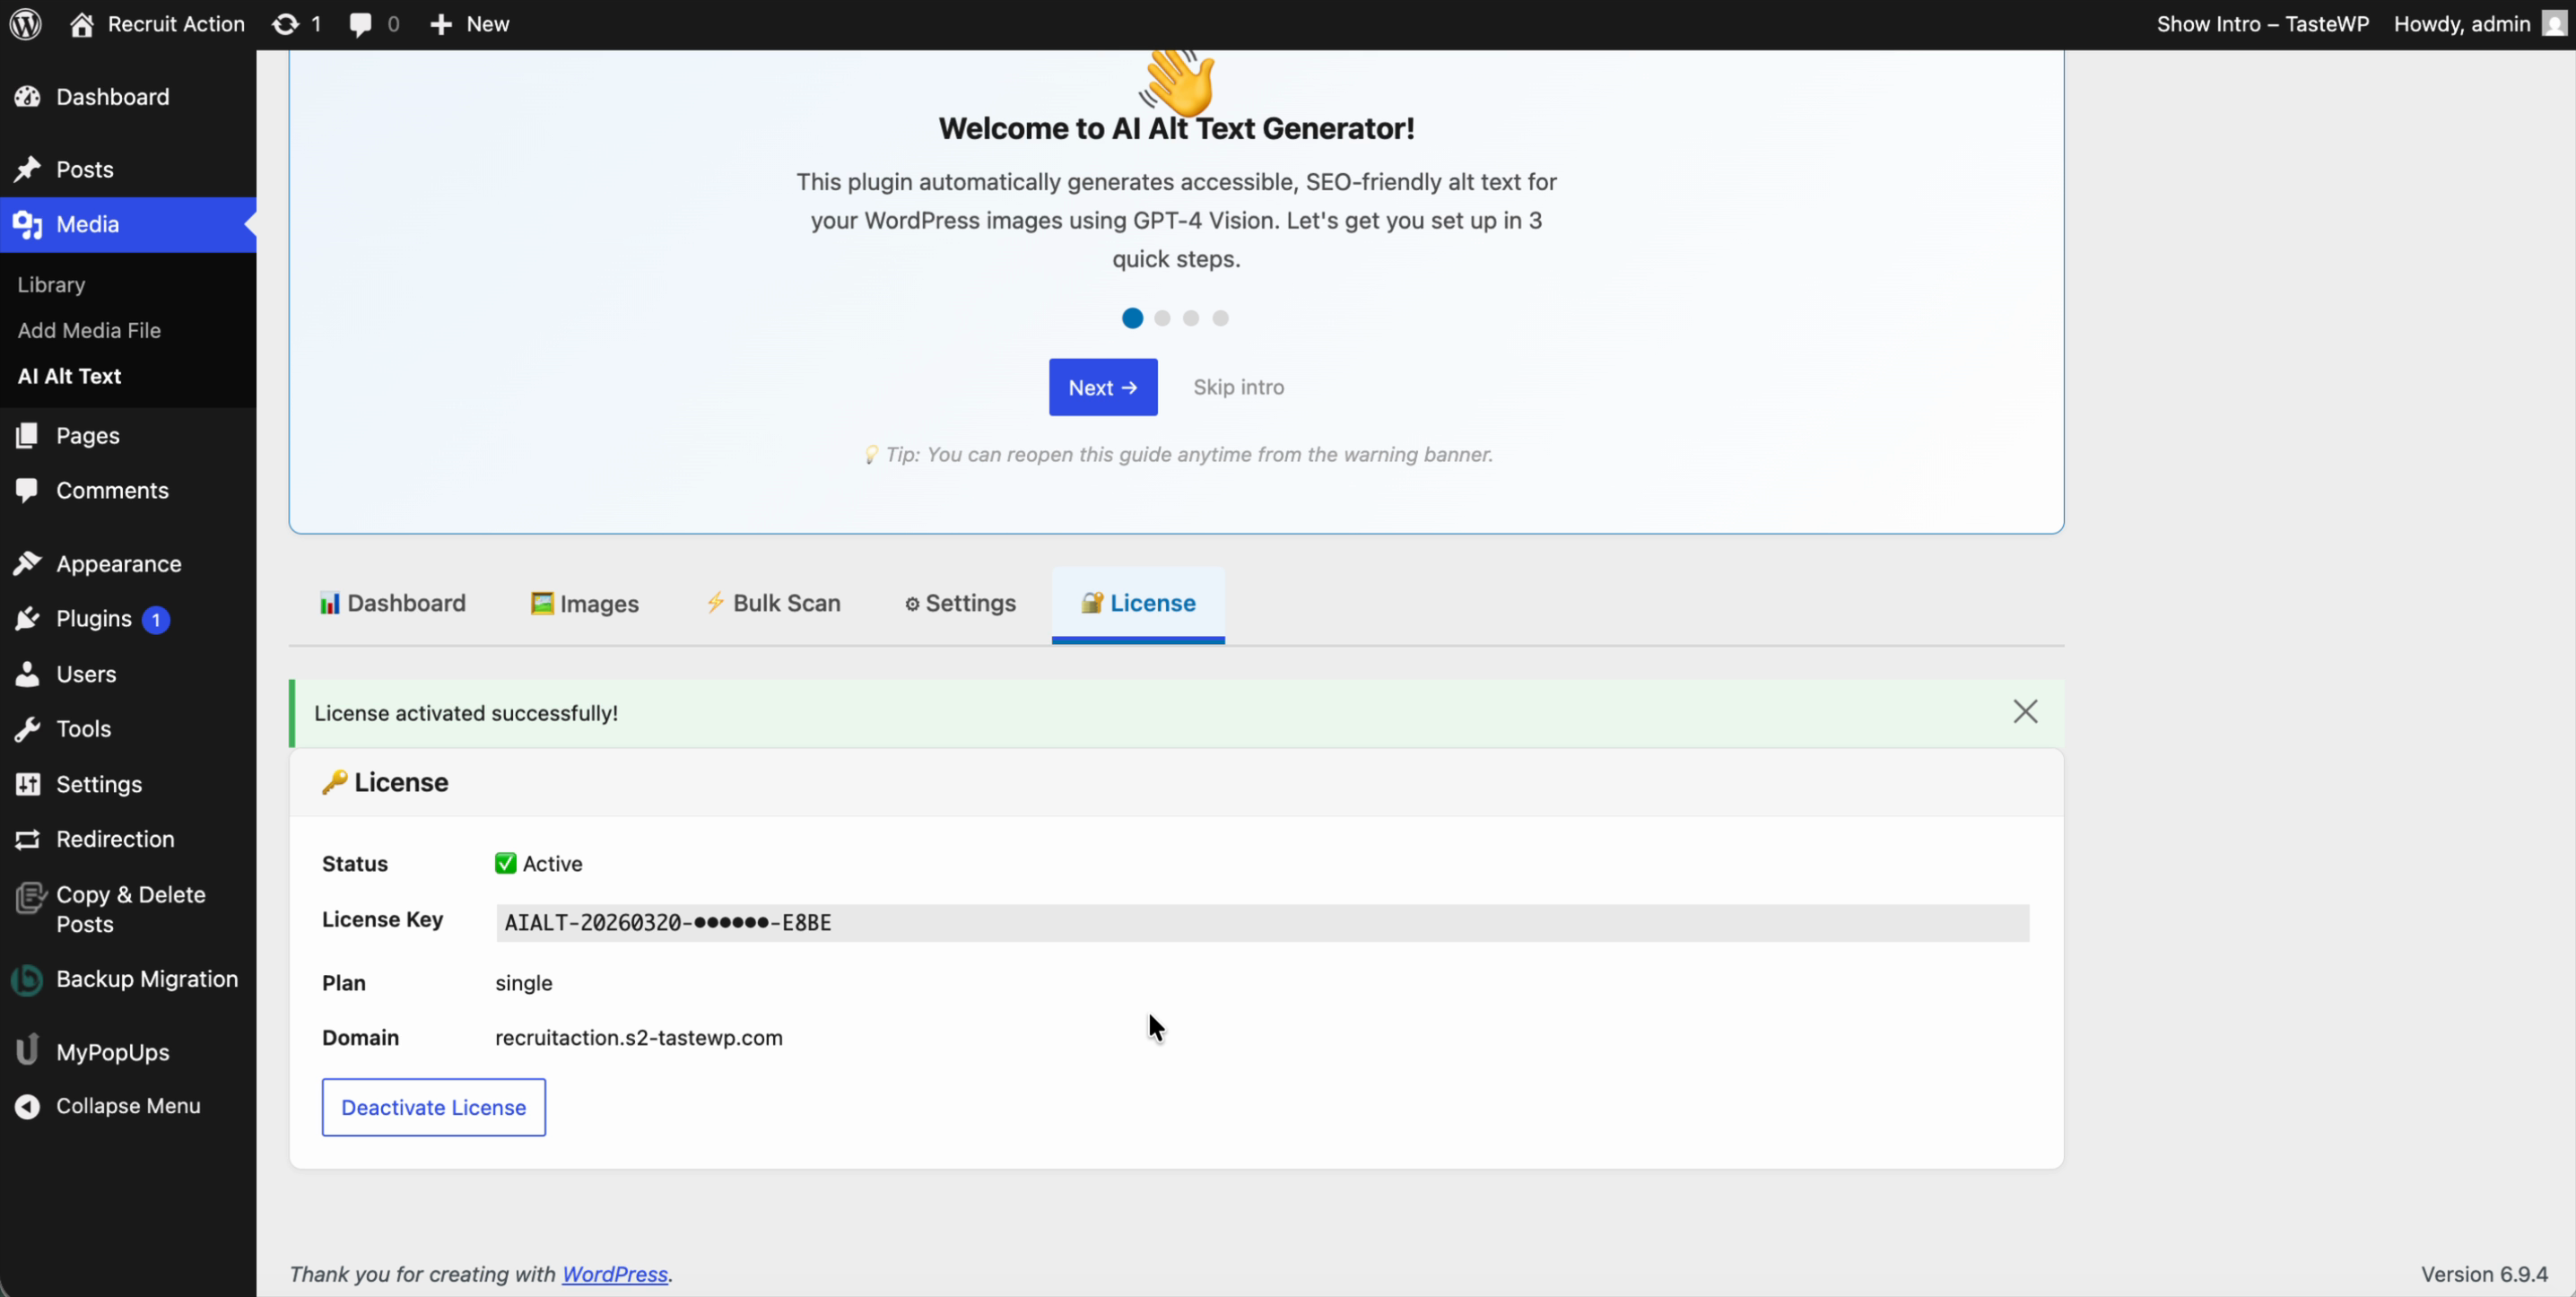
Task: Click the Next button in the welcome wizard
Action: tap(1102, 387)
